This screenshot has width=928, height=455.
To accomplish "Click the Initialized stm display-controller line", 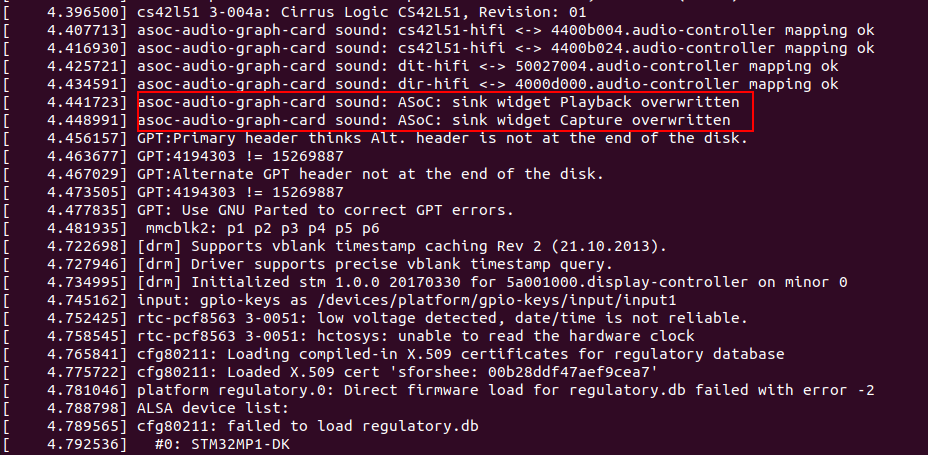I will point(492,282).
